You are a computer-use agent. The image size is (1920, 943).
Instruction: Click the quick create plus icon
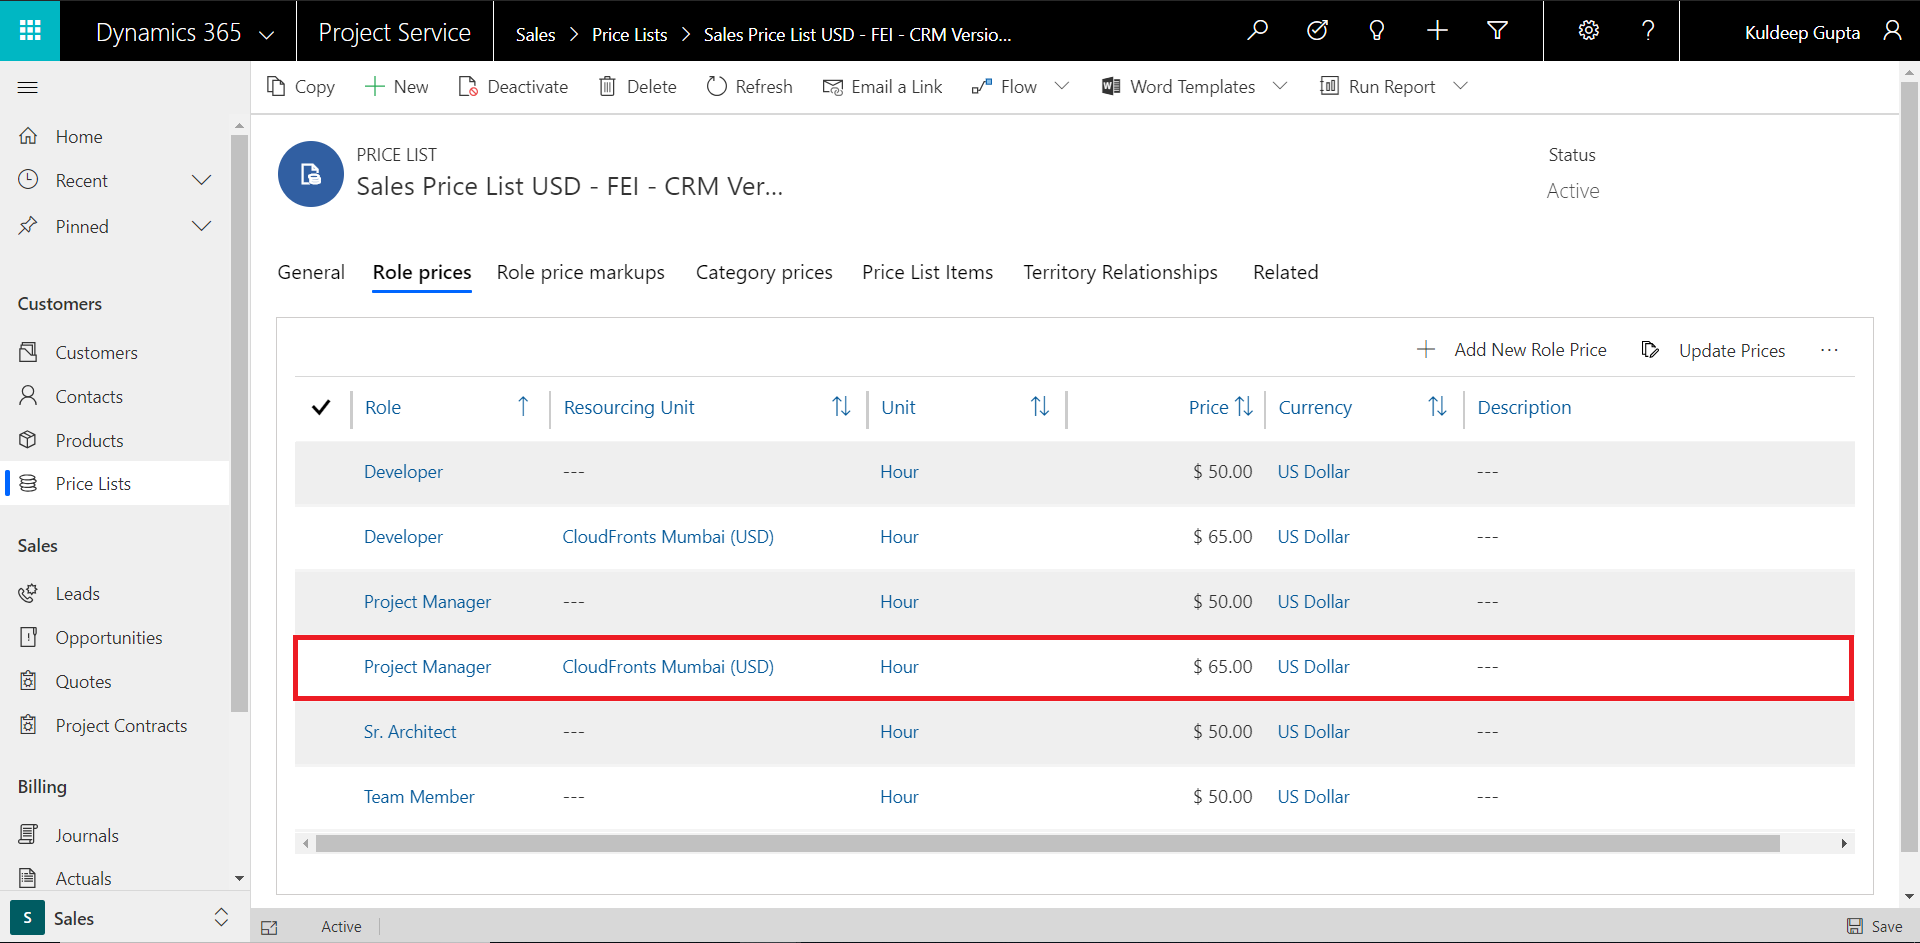click(1437, 31)
